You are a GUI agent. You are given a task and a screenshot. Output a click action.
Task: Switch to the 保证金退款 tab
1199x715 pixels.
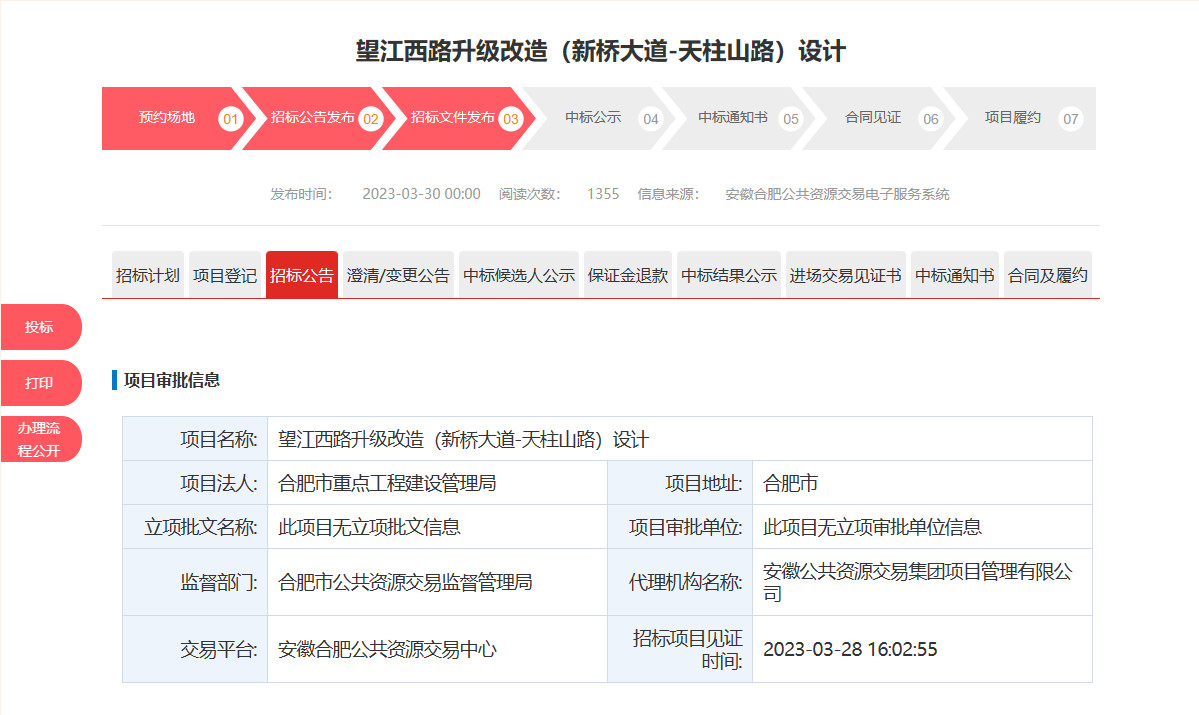tap(628, 275)
